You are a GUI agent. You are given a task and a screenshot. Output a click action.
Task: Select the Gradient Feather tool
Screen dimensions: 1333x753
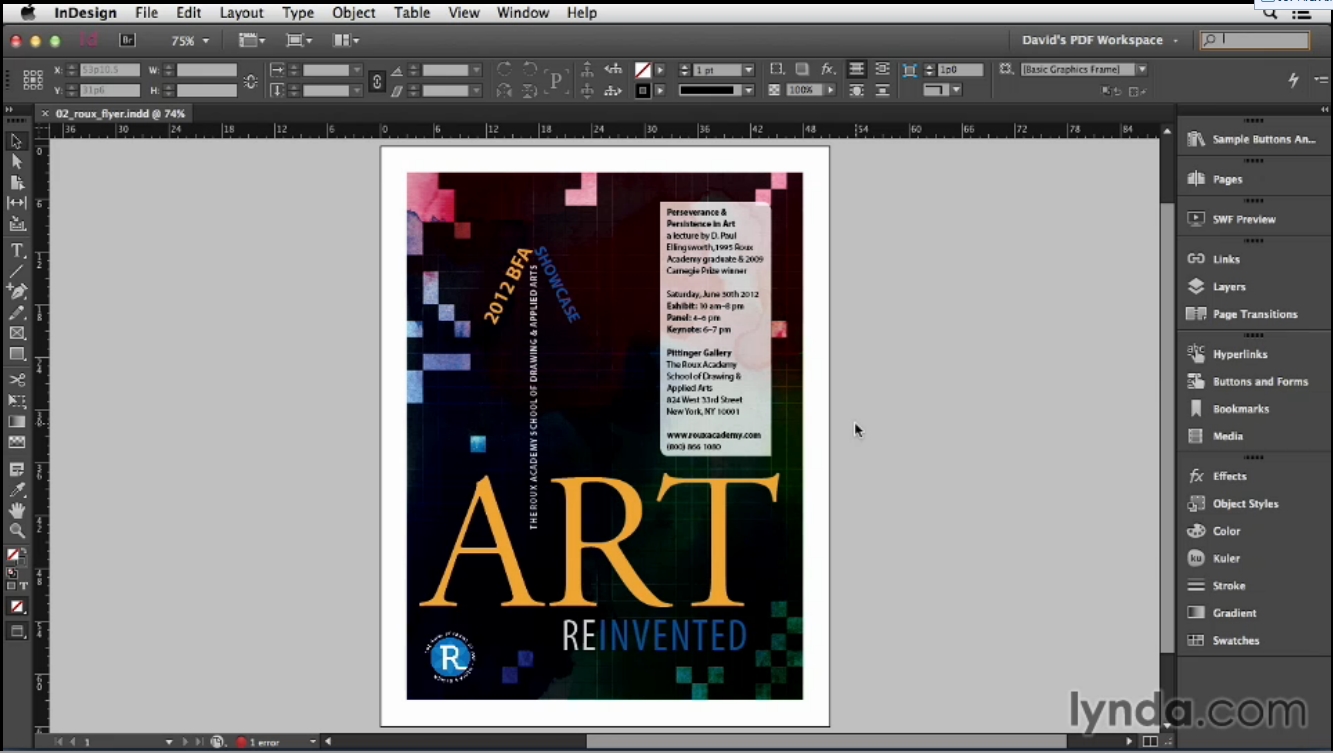tap(17, 442)
